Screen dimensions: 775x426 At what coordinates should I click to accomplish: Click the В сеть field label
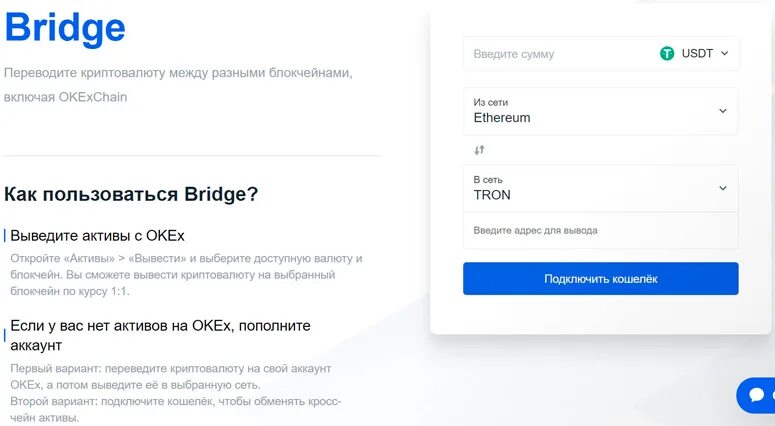point(488,179)
